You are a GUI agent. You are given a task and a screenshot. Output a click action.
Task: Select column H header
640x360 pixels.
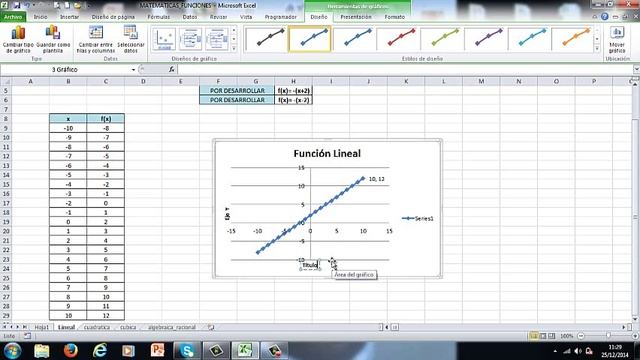pyautogui.click(x=293, y=81)
